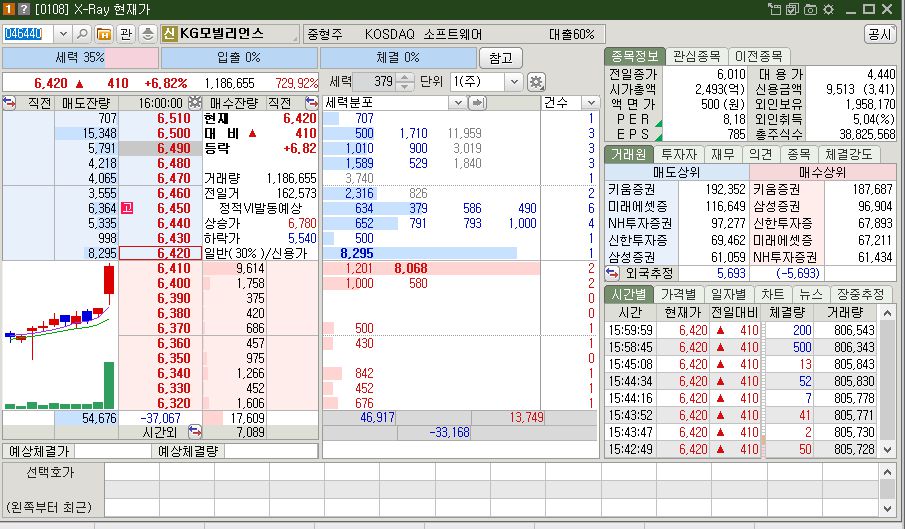This screenshot has width=905, height=529.
Task: Click the mini candlestick chart thumbnail
Action: [60, 336]
